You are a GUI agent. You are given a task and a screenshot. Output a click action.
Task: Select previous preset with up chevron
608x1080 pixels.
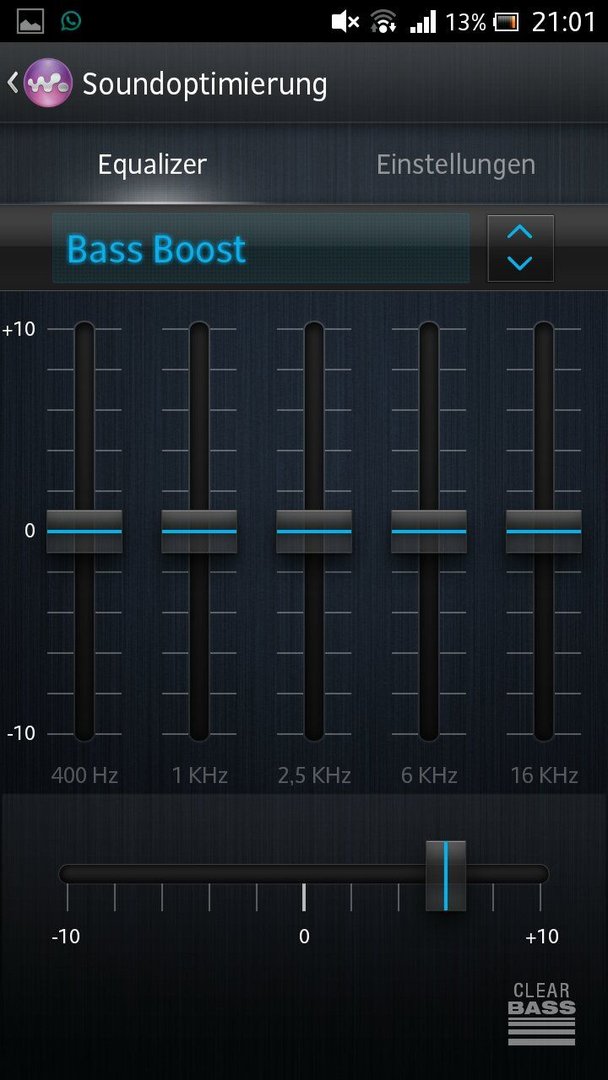520,232
